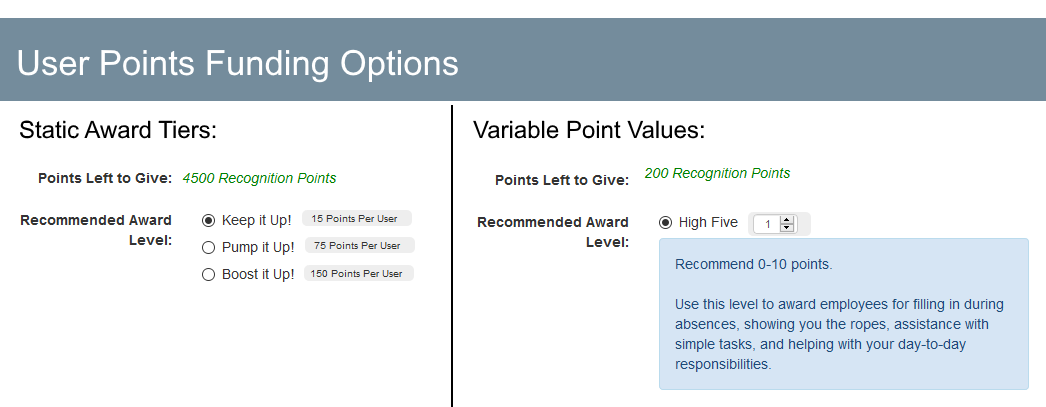The width and height of the screenshot is (1046, 407).
Task: Click the User Points Funding Options header
Action: tap(237, 63)
